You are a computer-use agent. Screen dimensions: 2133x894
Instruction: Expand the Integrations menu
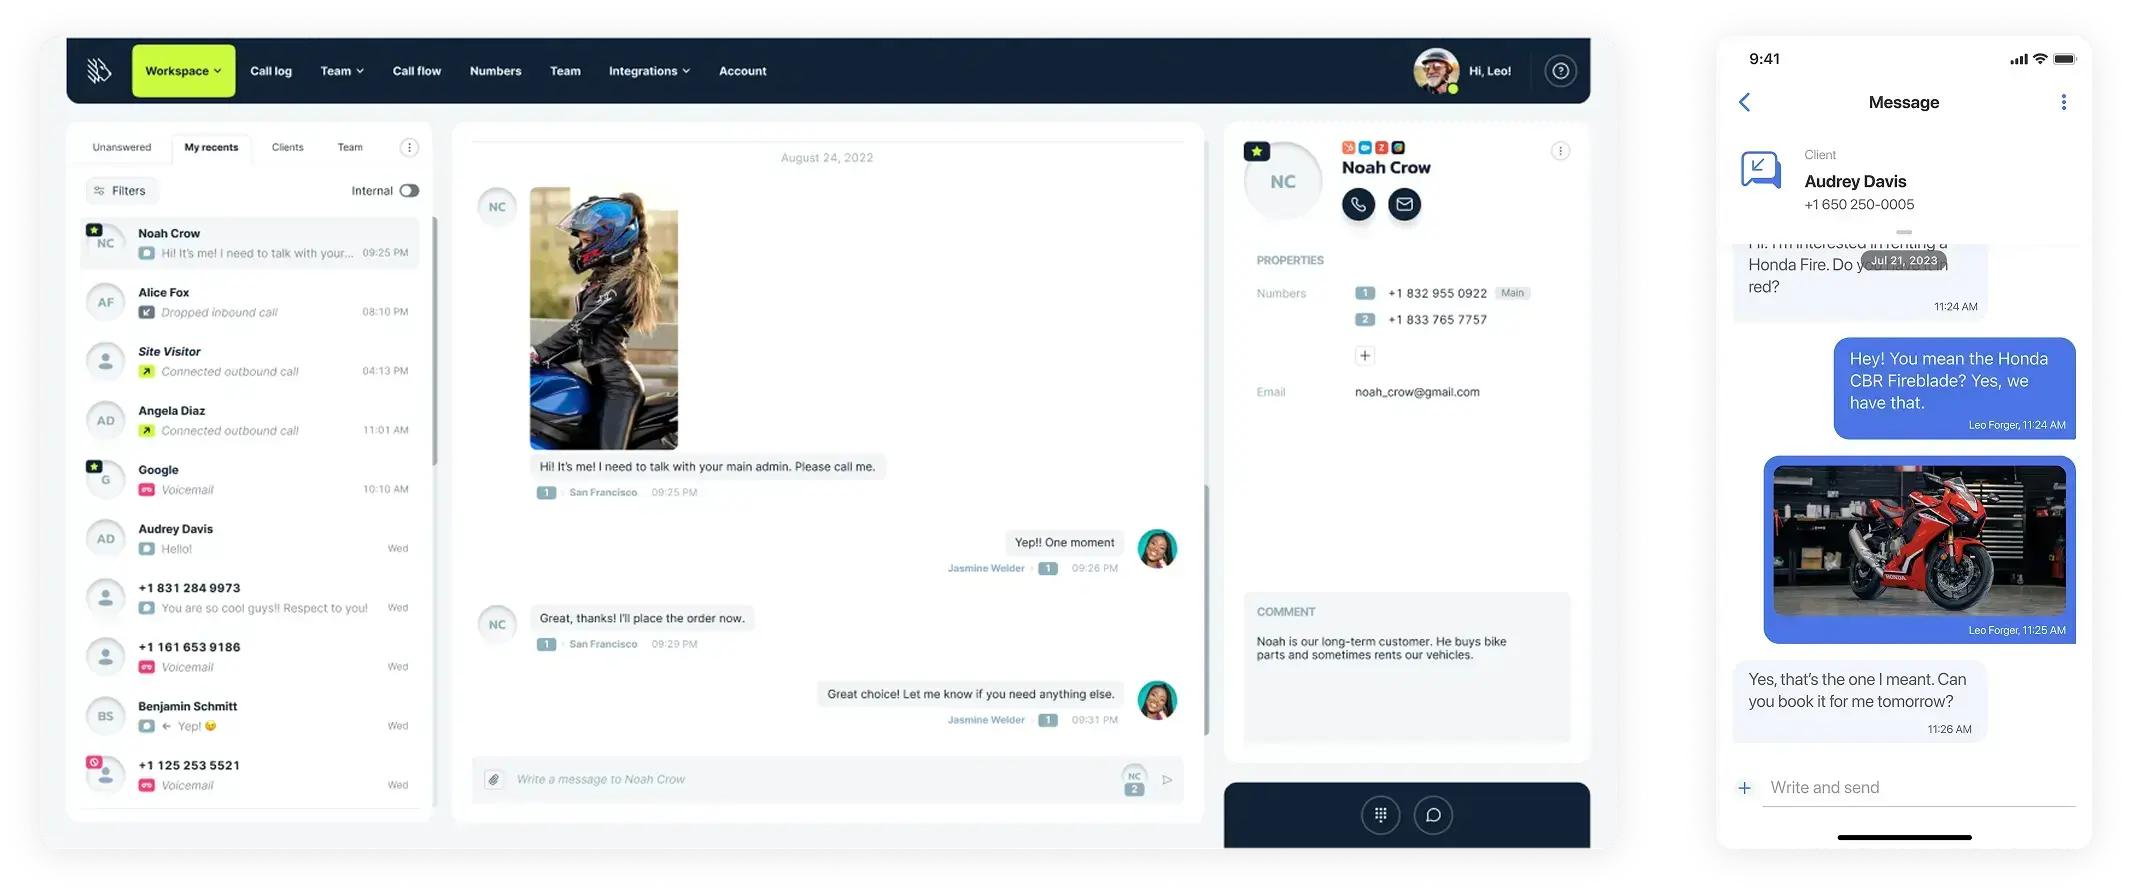tap(649, 71)
